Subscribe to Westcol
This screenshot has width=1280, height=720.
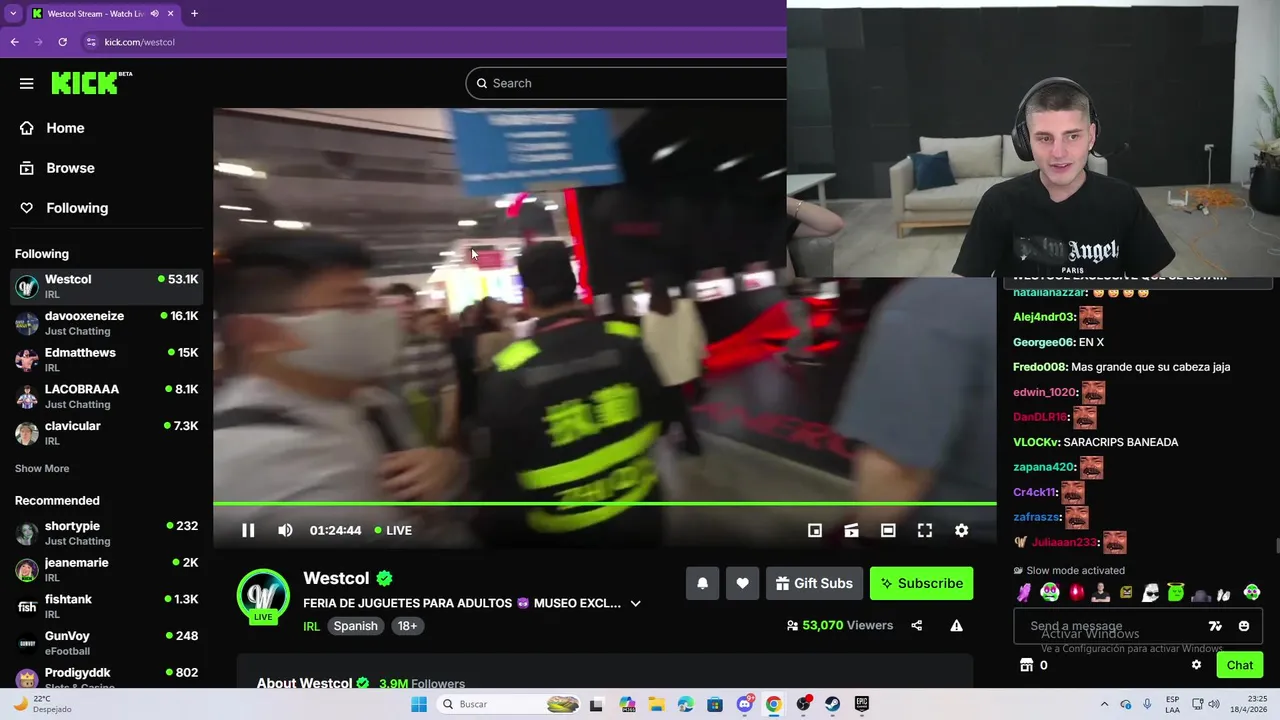[x=921, y=583]
